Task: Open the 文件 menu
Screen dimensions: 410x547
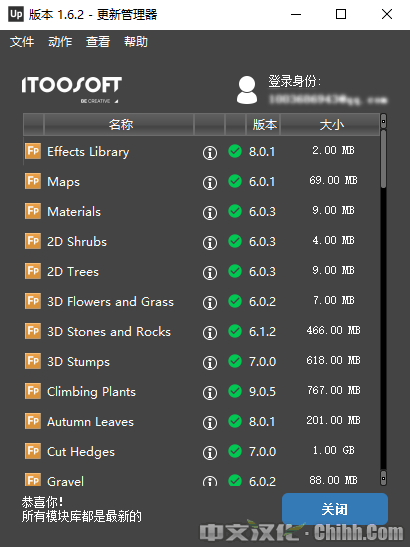Action: click(x=22, y=42)
